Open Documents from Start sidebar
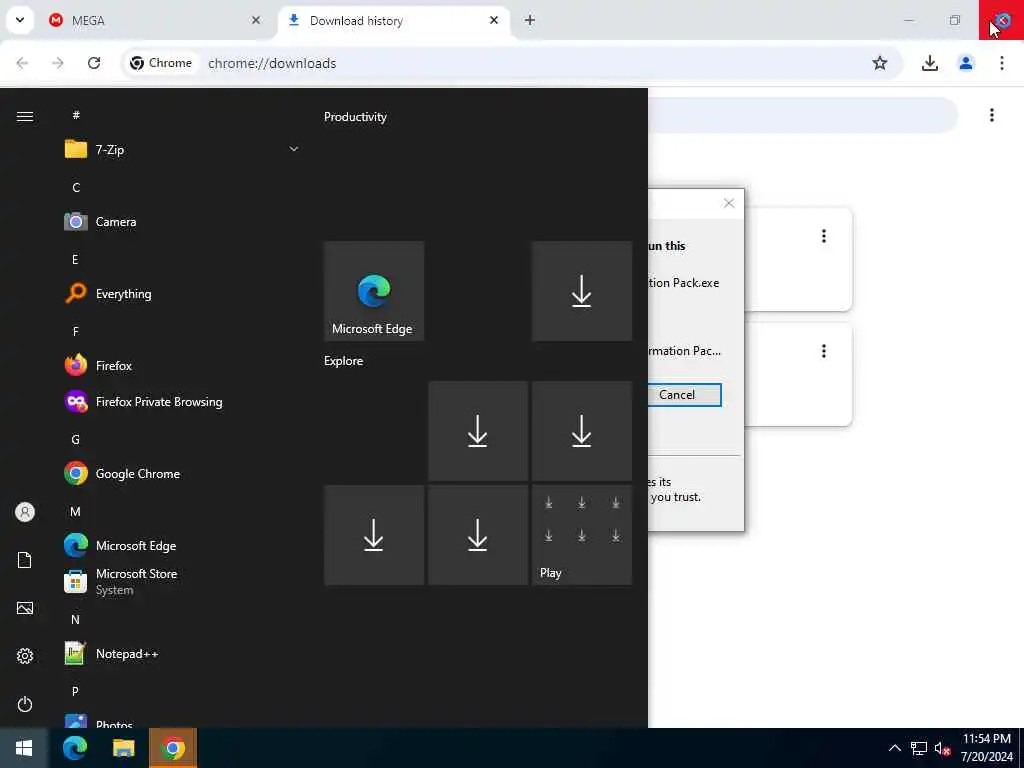The image size is (1024, 768). 25,560
